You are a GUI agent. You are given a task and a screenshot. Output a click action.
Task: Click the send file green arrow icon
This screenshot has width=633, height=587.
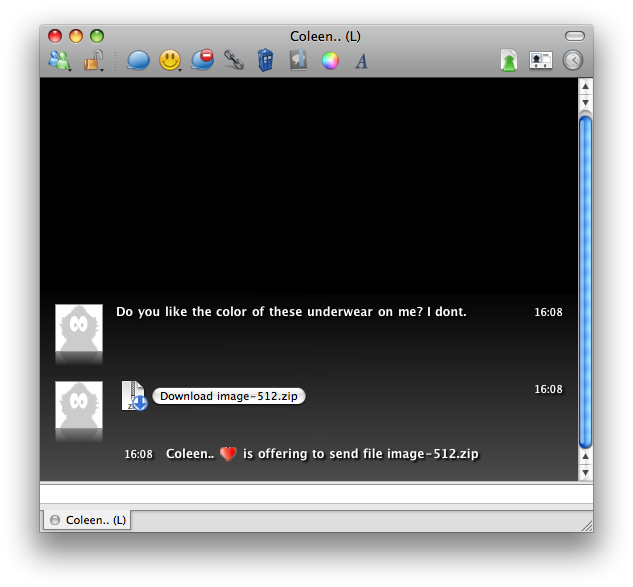tap(509, 61)
